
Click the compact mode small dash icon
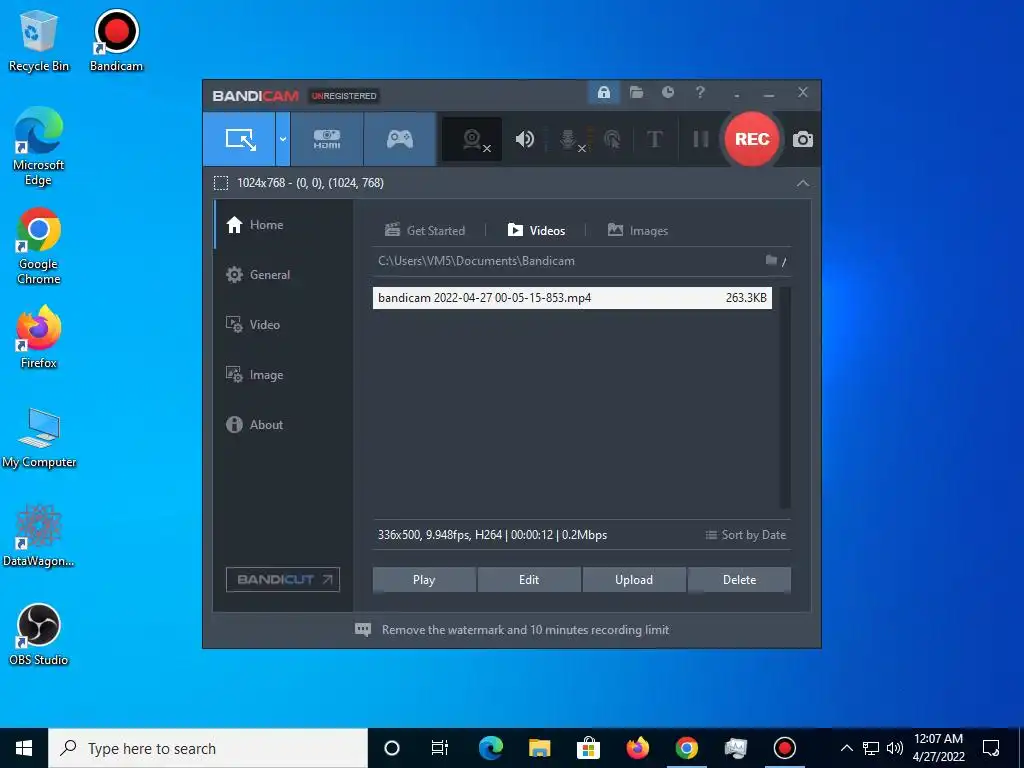click(737, 95)
